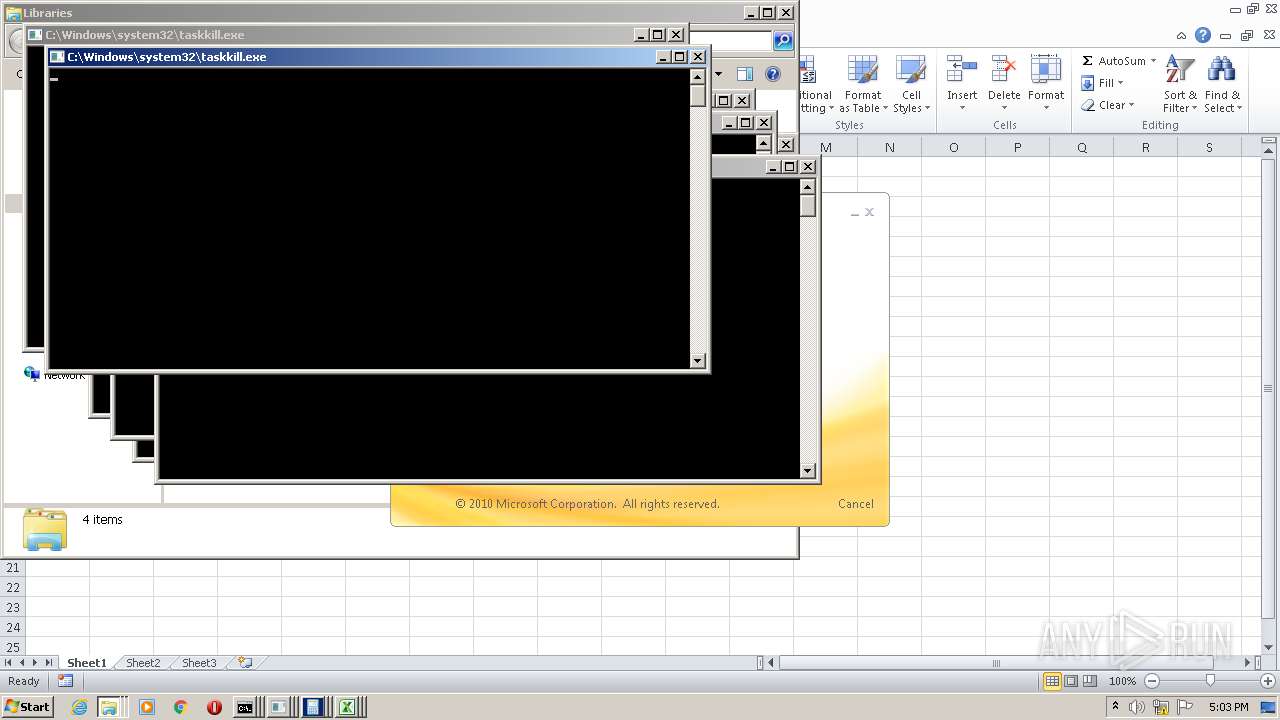Screen dimensions: 1280x720
Task: Switch to Page Layout view in status bar
Action: point(1071,681)
